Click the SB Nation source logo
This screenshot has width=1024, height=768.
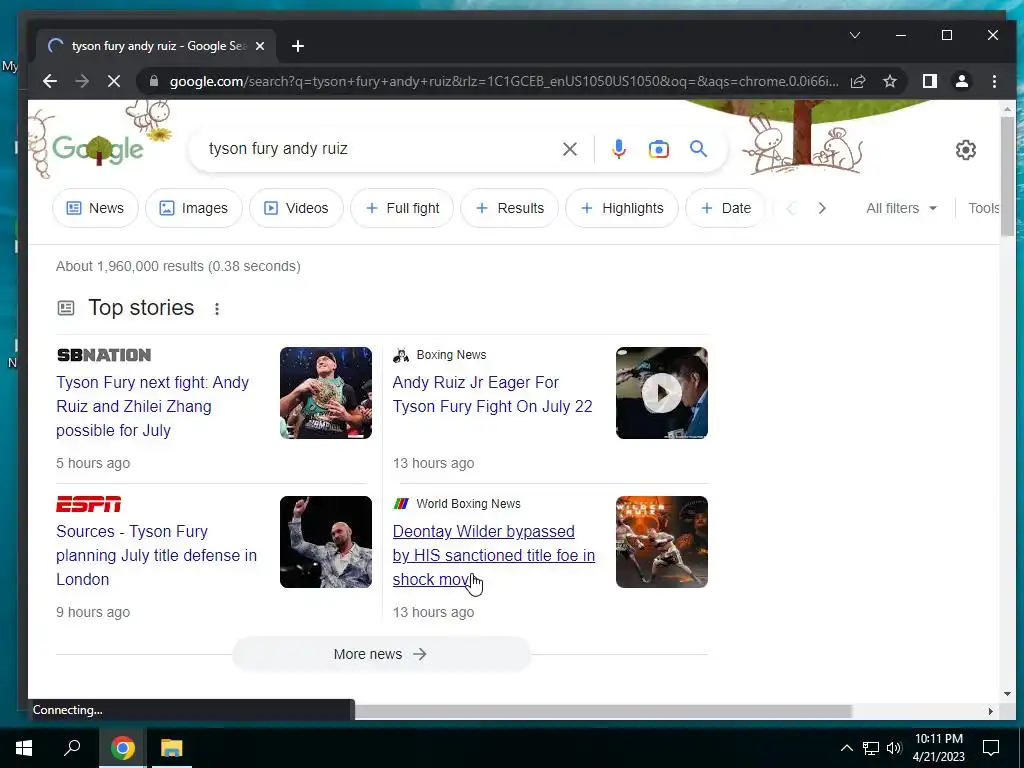point(104,355)
